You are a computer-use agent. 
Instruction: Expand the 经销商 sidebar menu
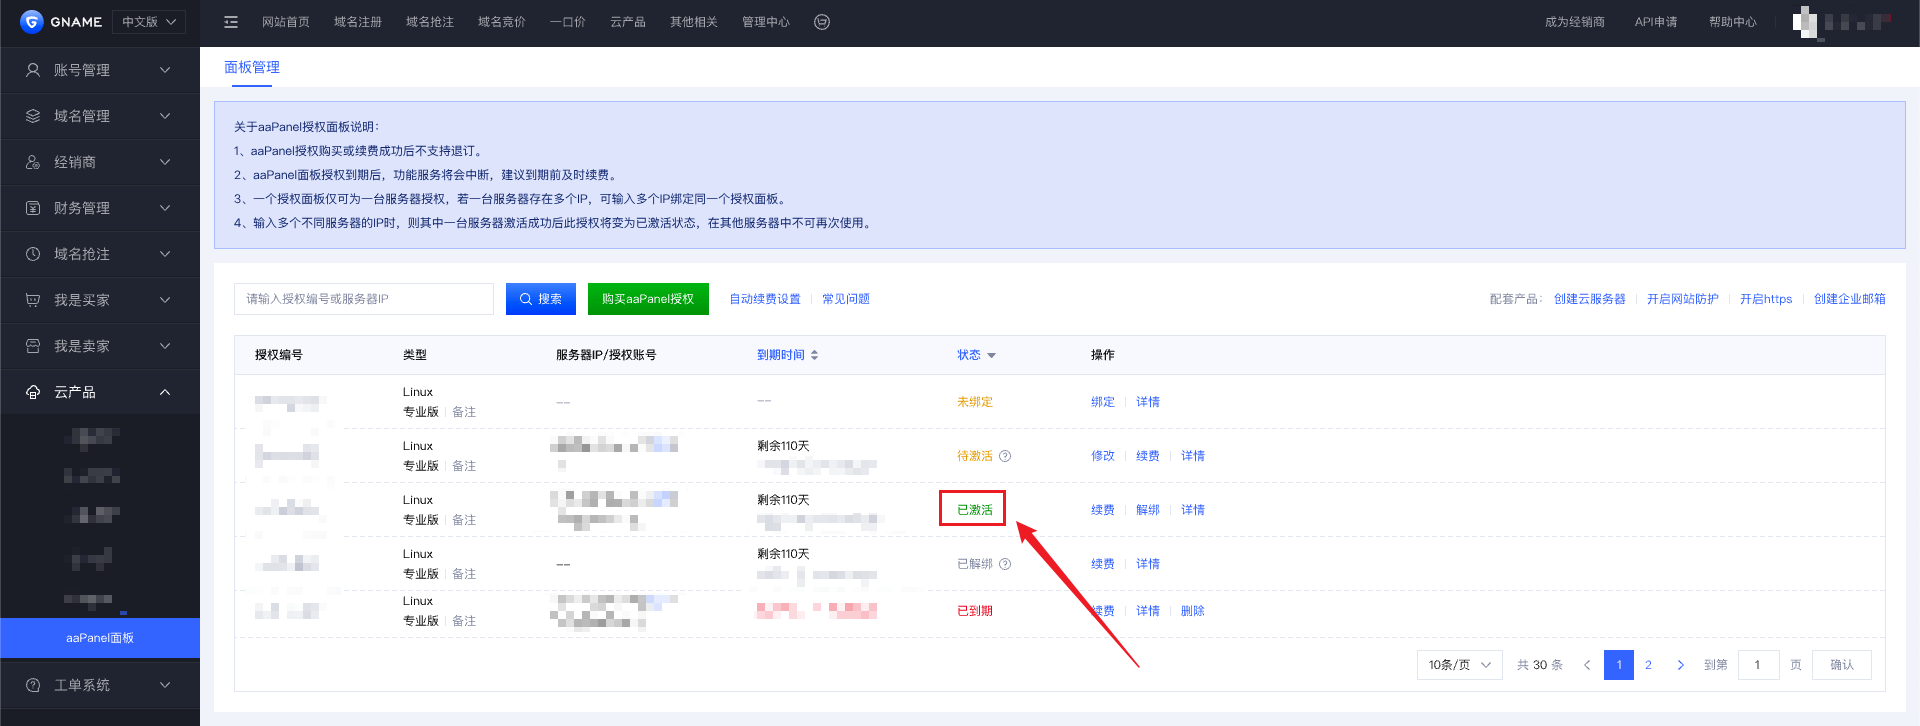click(165, 162)
